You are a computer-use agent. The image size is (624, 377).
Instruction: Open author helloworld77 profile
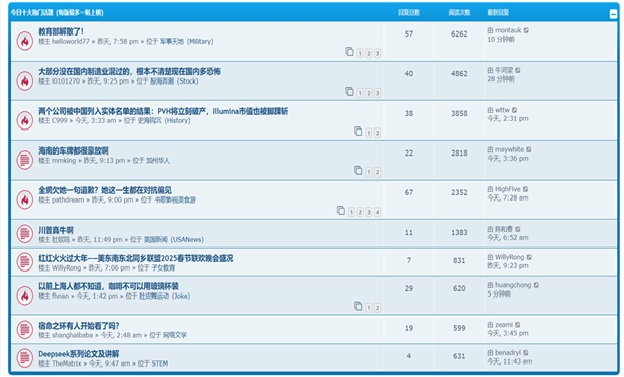pyautogui.click(x=70, y=41)
